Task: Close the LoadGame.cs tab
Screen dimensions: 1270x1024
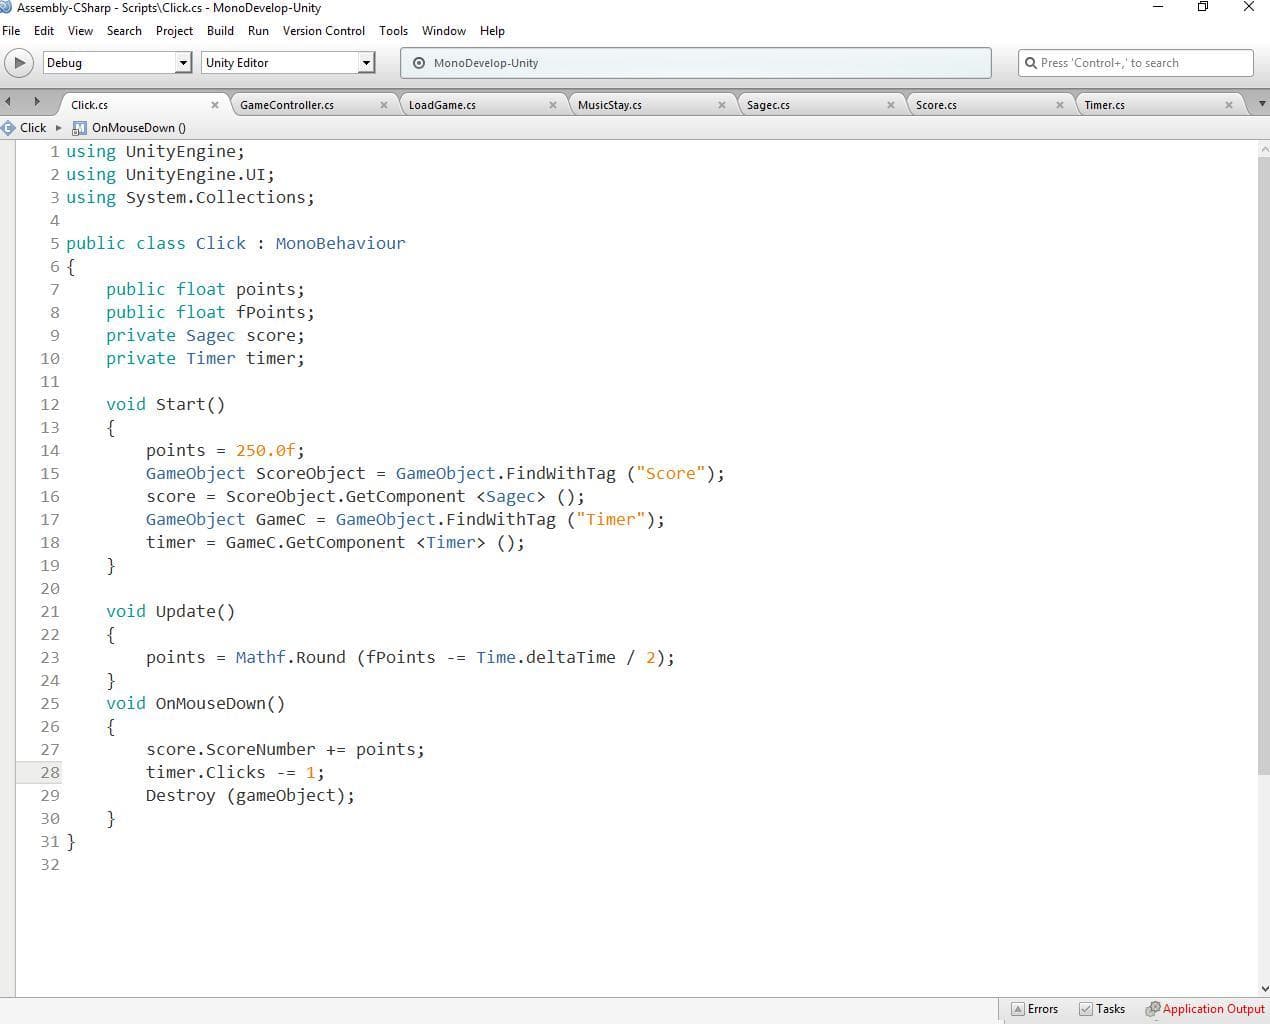Action: [x=553, y=105]
